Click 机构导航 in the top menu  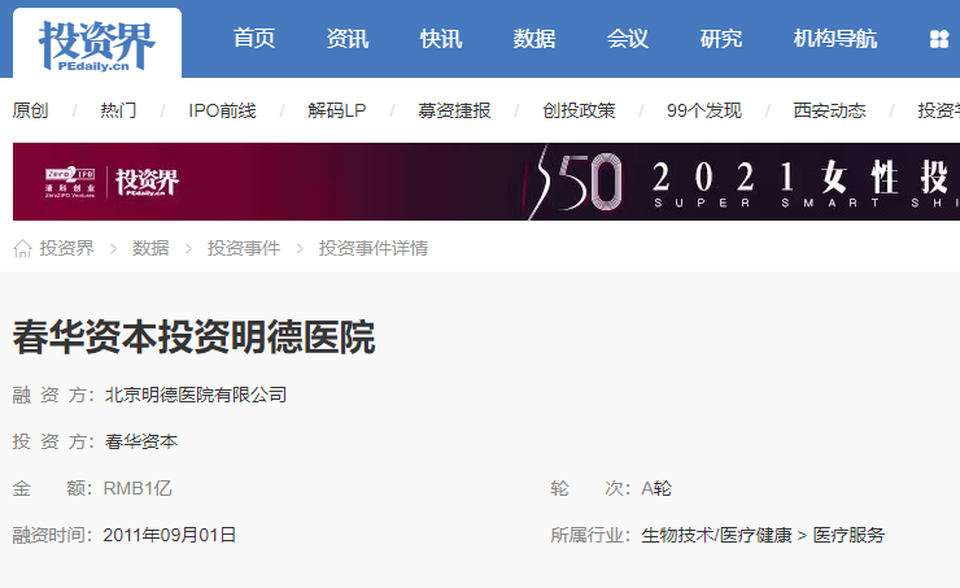[x=835, y=39]
